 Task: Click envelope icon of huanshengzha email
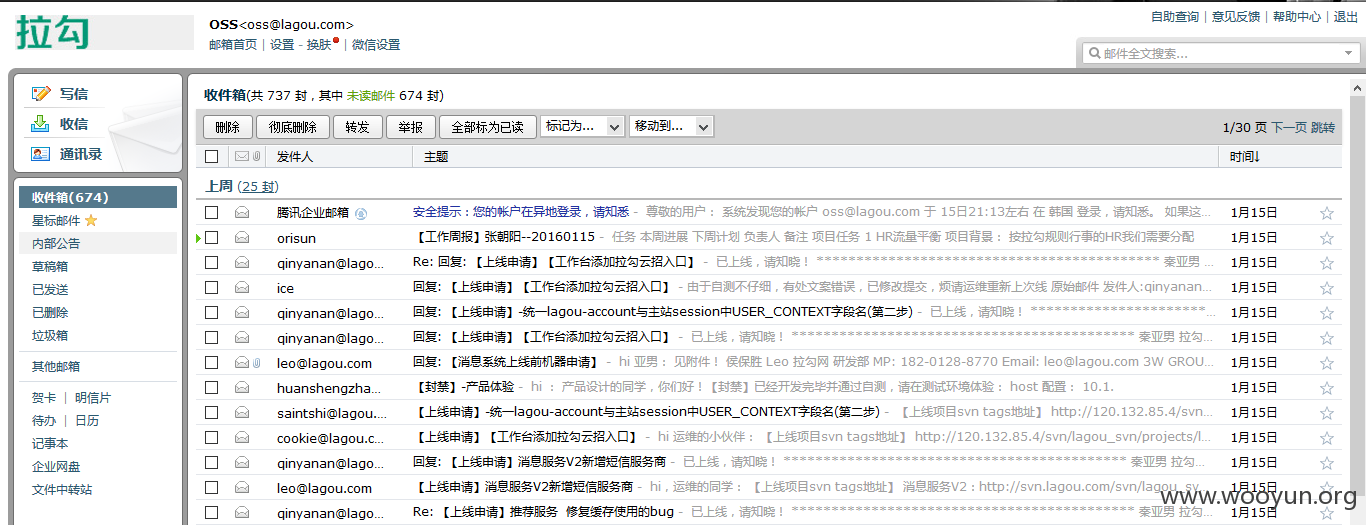[242, 387]
